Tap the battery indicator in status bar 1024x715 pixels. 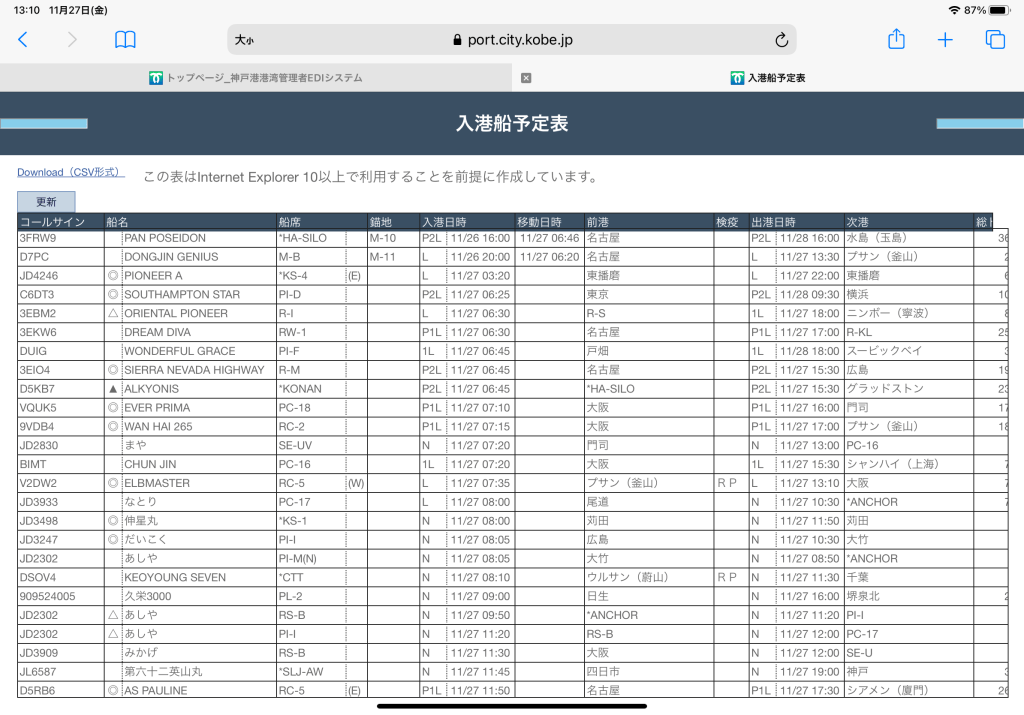coord(1001,10)
